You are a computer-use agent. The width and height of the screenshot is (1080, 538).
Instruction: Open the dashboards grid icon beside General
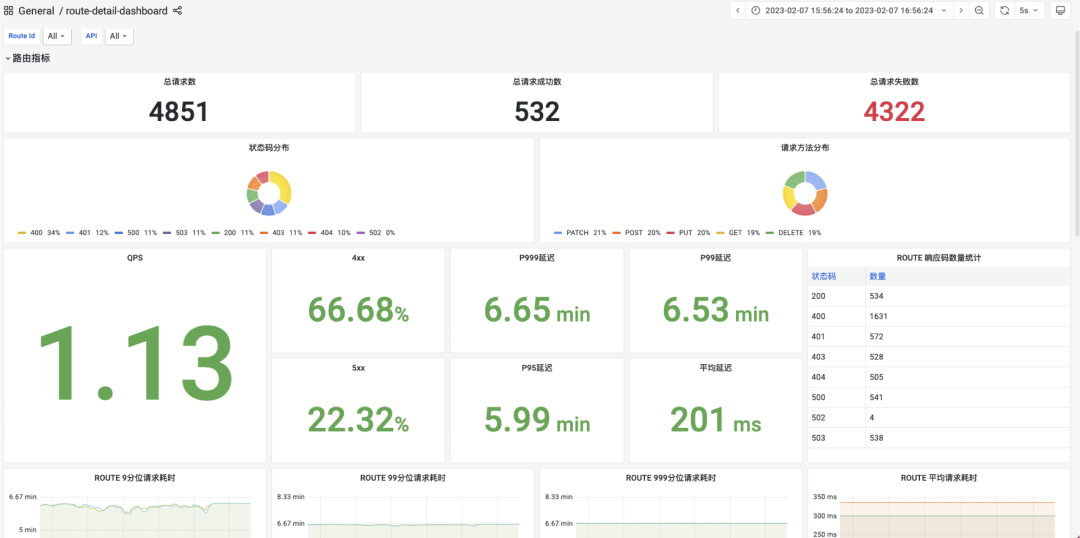click(9, 11)
